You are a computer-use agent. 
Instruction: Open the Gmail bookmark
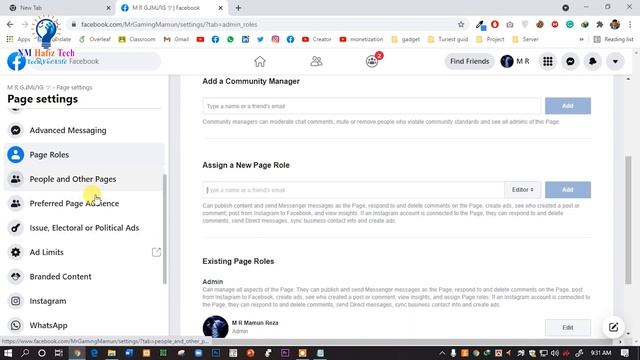click(176, 39)
